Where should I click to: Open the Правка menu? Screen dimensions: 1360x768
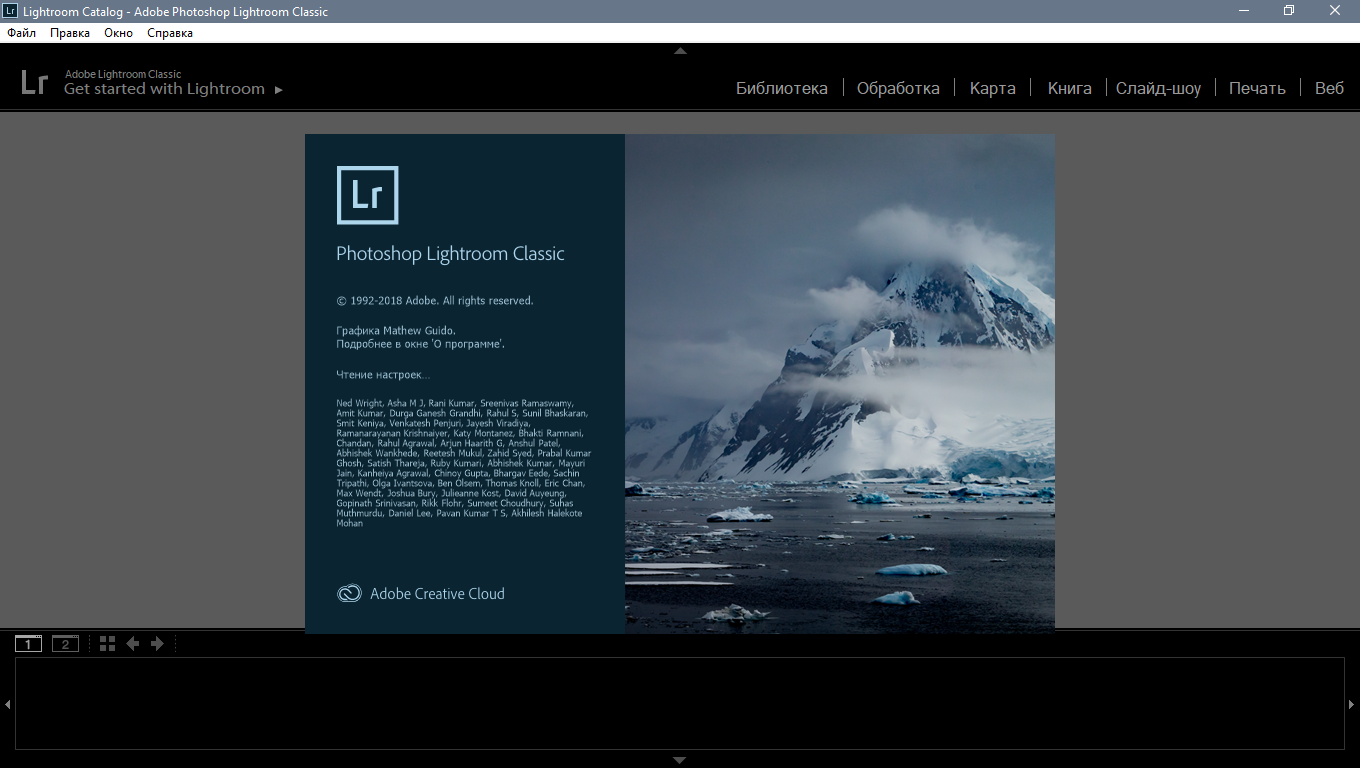[x=70, y=33]
